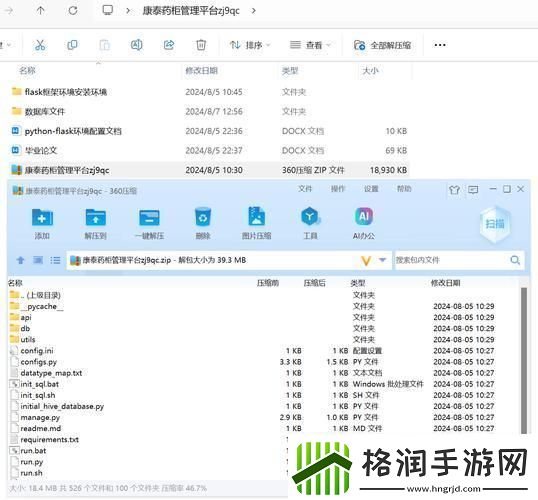Open the 排序 sort dropdown

coord(250,45)
